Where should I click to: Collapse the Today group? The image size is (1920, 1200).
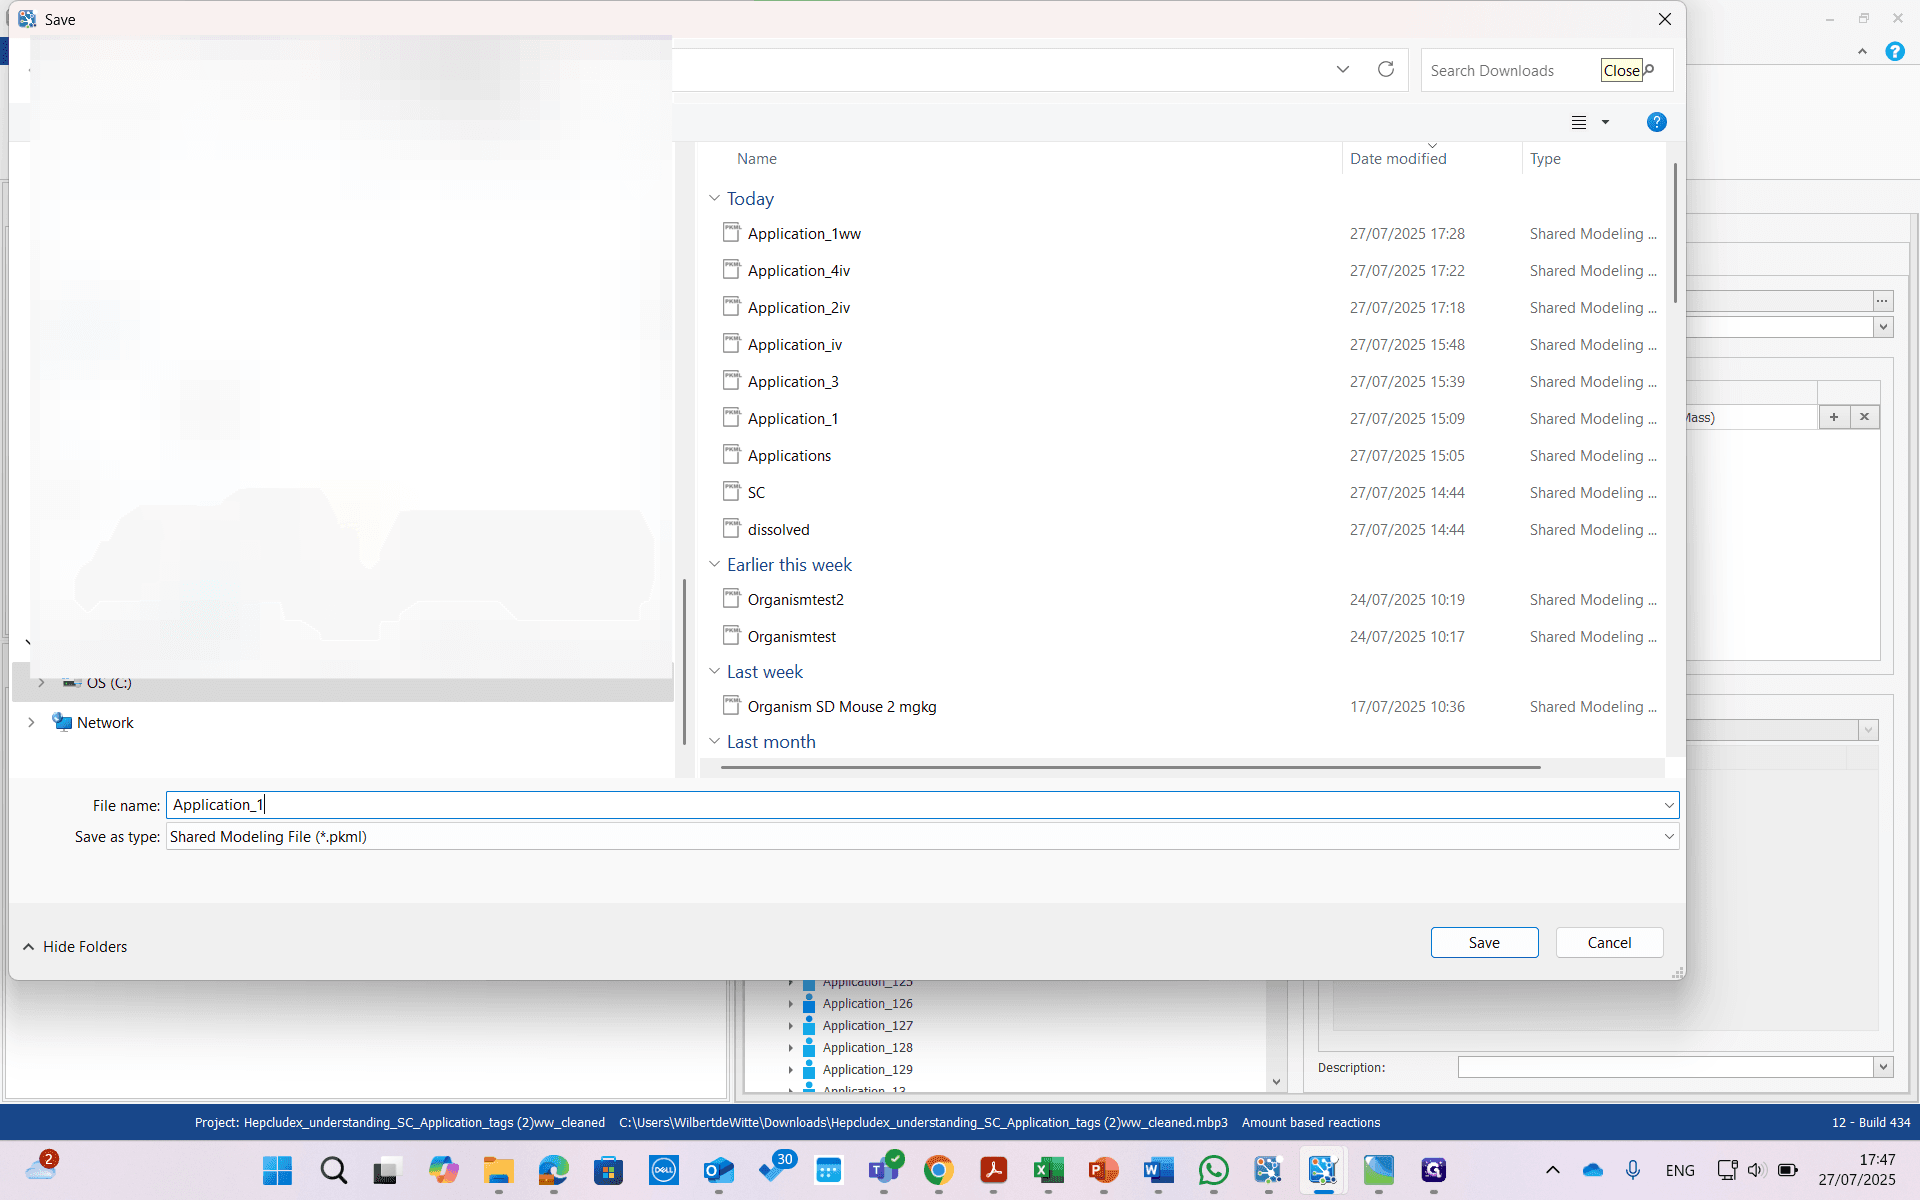click(714, 198)
